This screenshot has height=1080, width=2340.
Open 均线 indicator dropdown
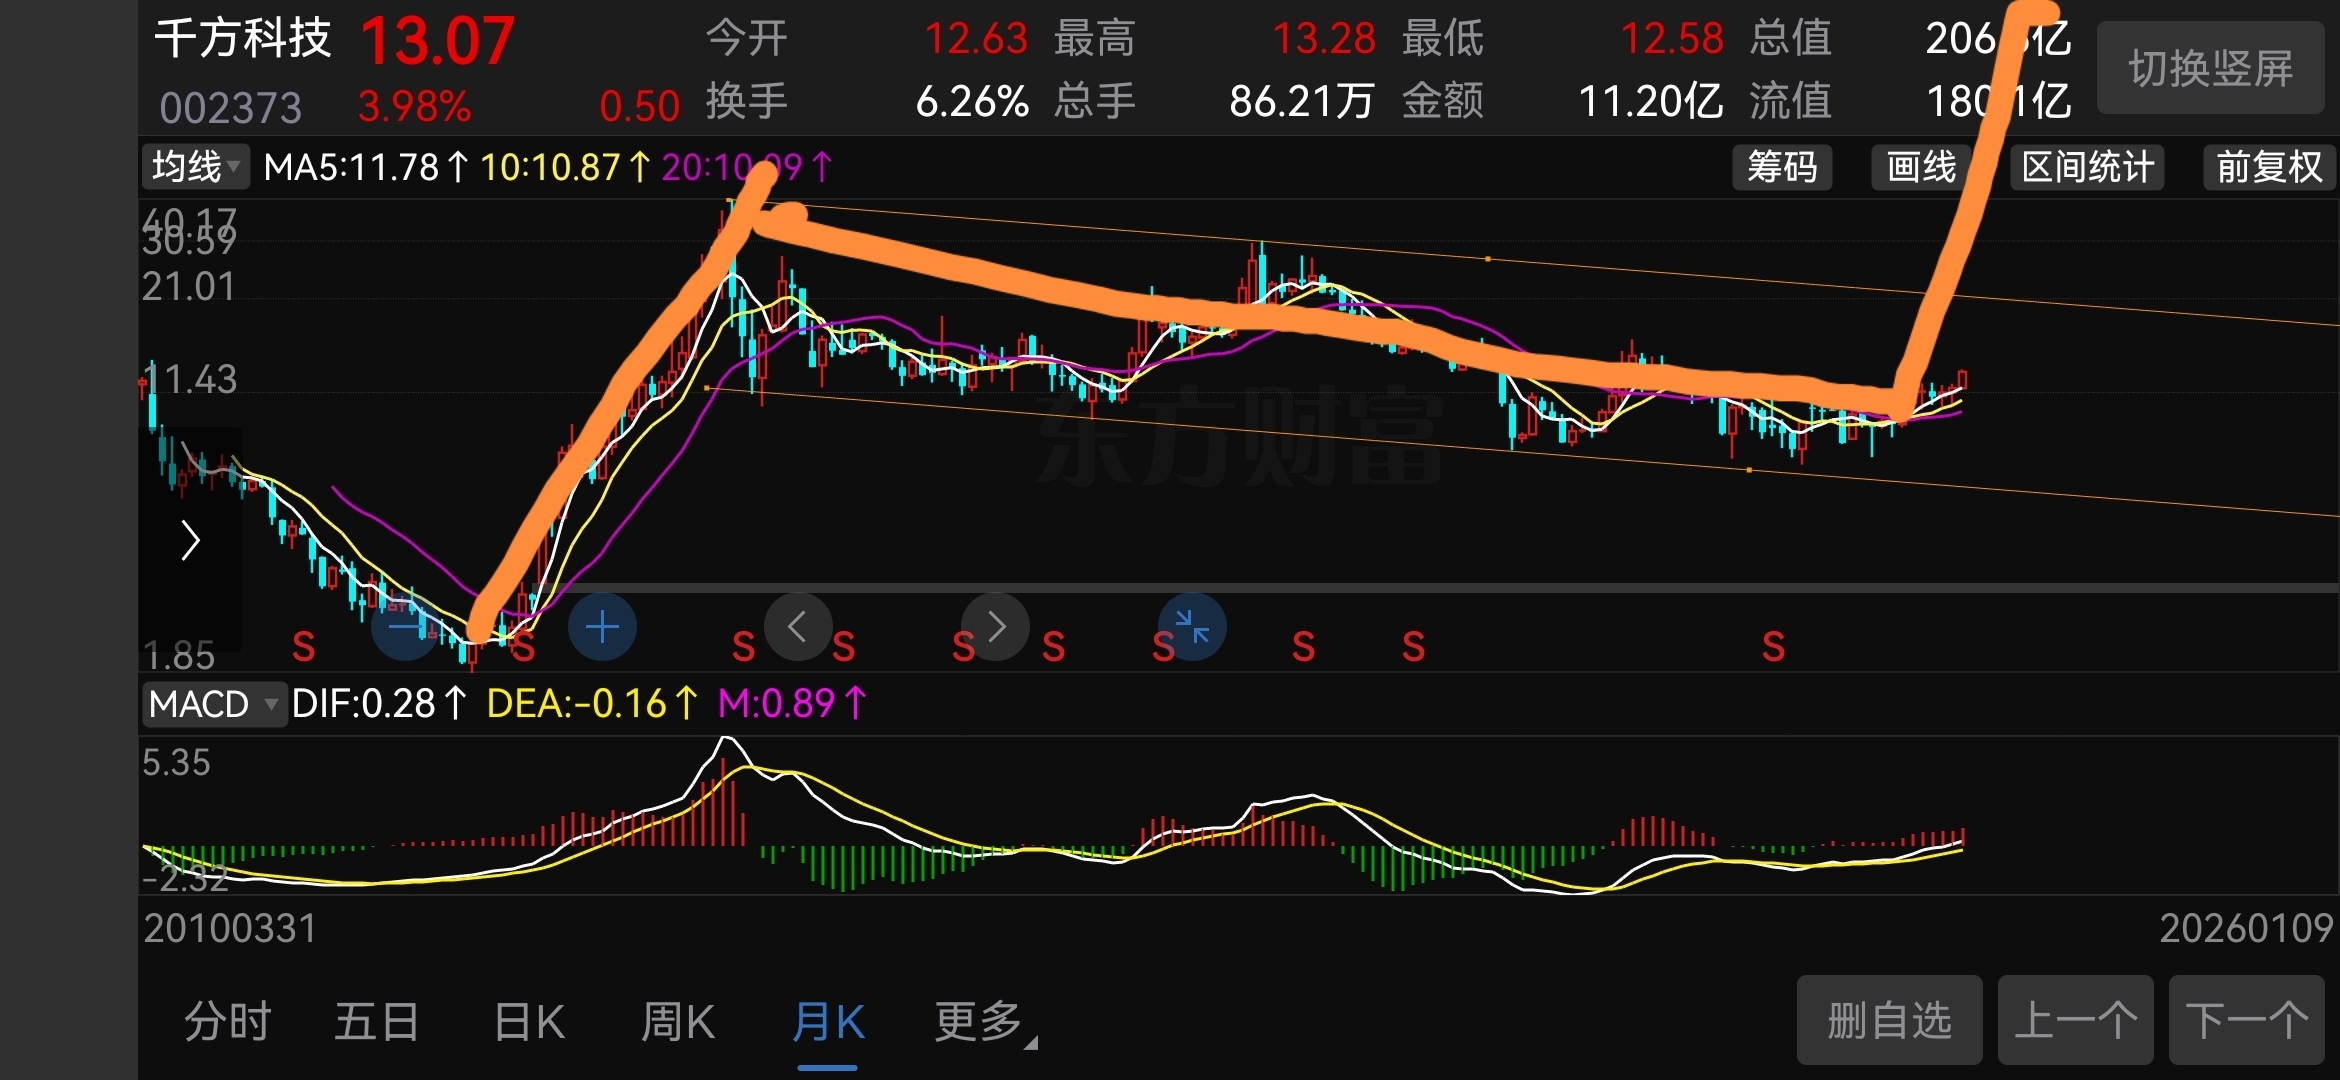(x=196, y=167)
